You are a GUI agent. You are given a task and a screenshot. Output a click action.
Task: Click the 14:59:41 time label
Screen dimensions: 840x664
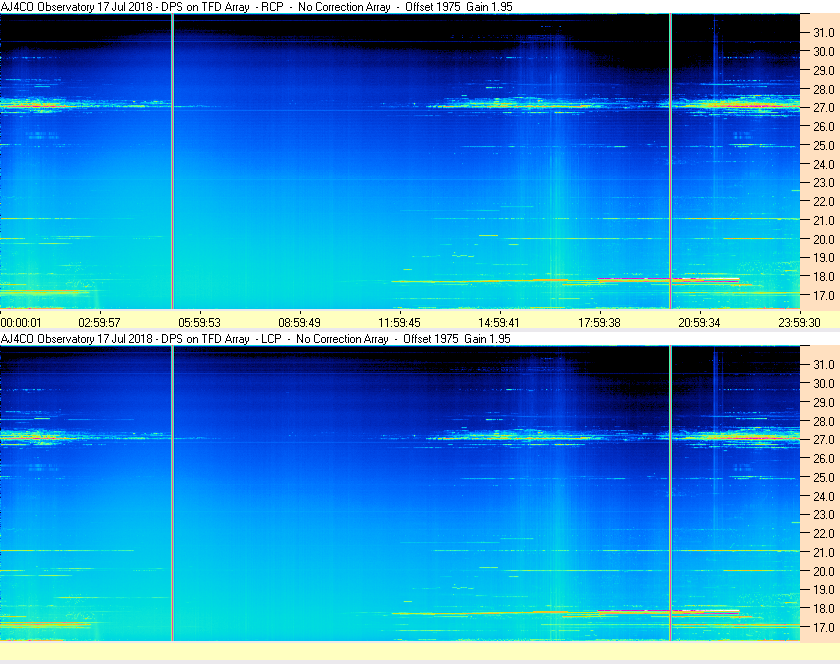click(x=499, y=323)
